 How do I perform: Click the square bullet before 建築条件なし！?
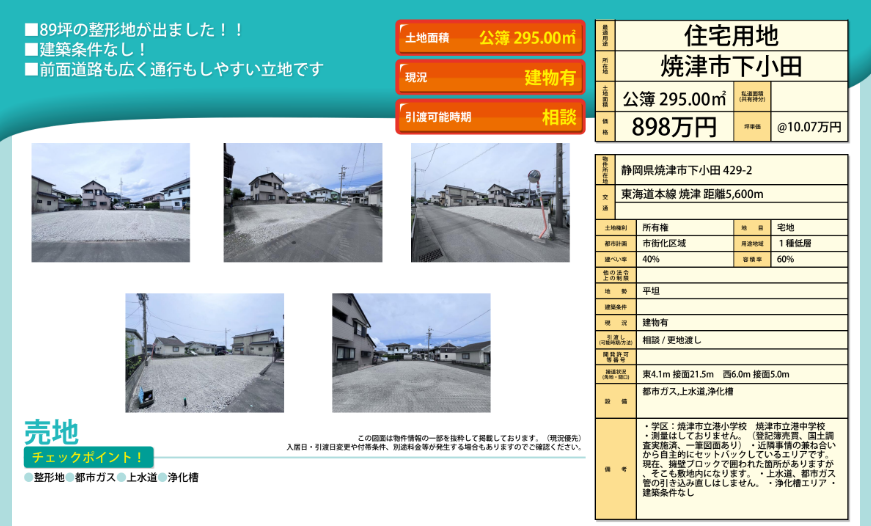point(31,49)
